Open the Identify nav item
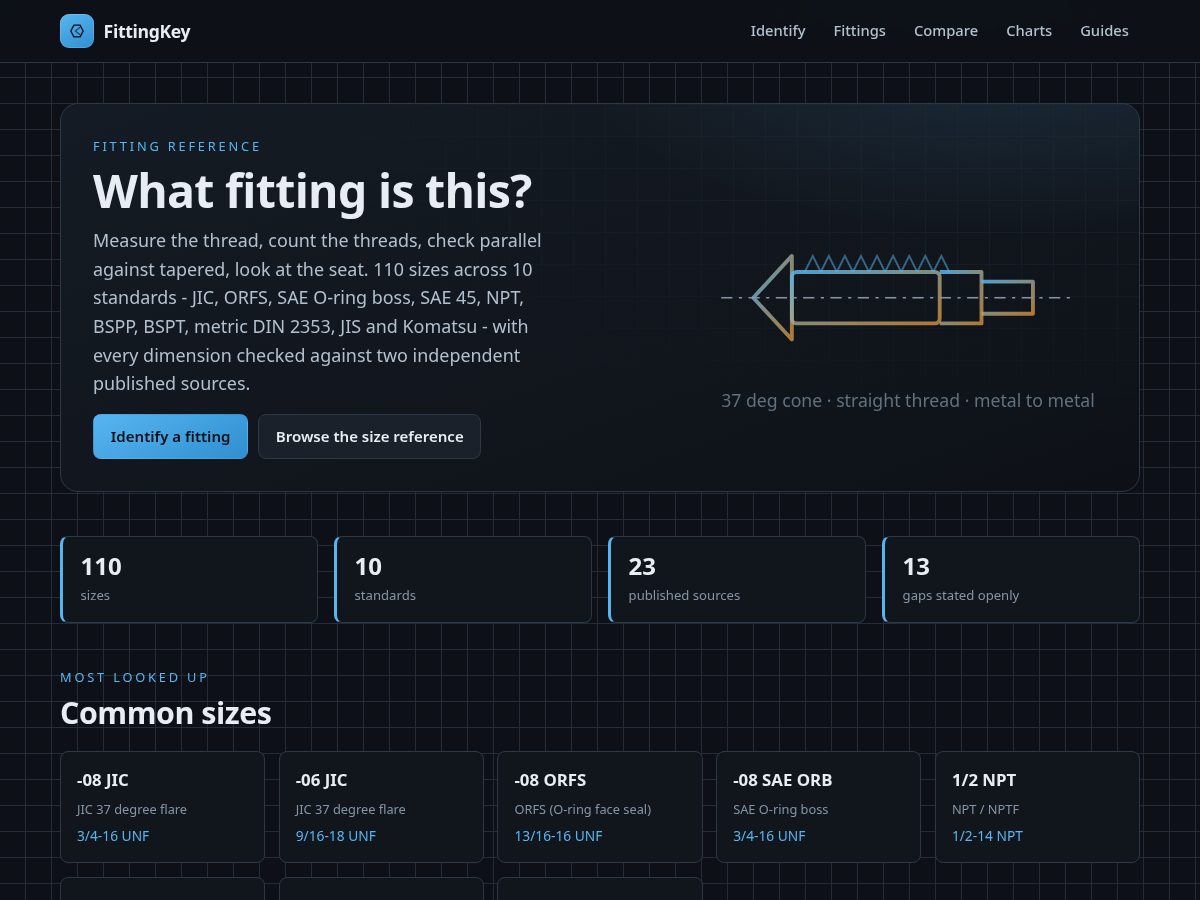The height and width of the screenshot is (900, 1200). (x=778, y=31)
